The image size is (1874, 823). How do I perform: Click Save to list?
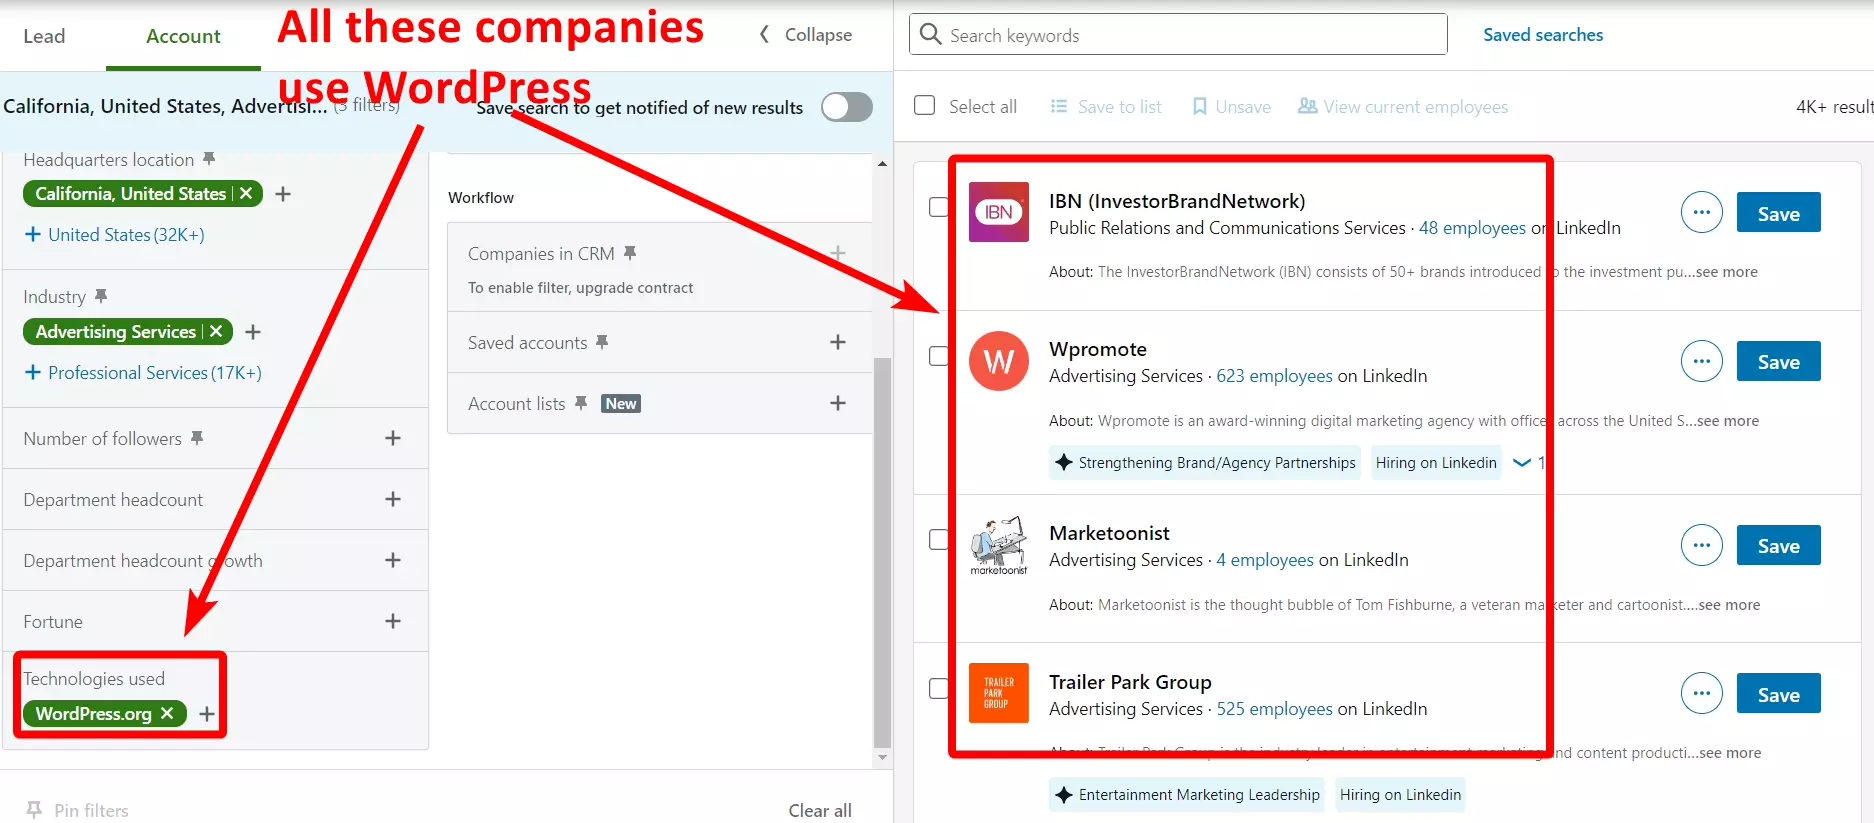(1106, 107)
